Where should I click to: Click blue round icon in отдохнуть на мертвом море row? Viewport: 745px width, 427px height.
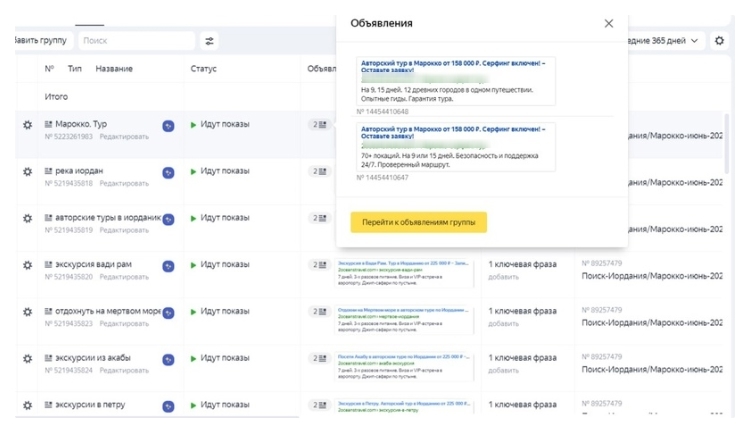pos(168,313)
